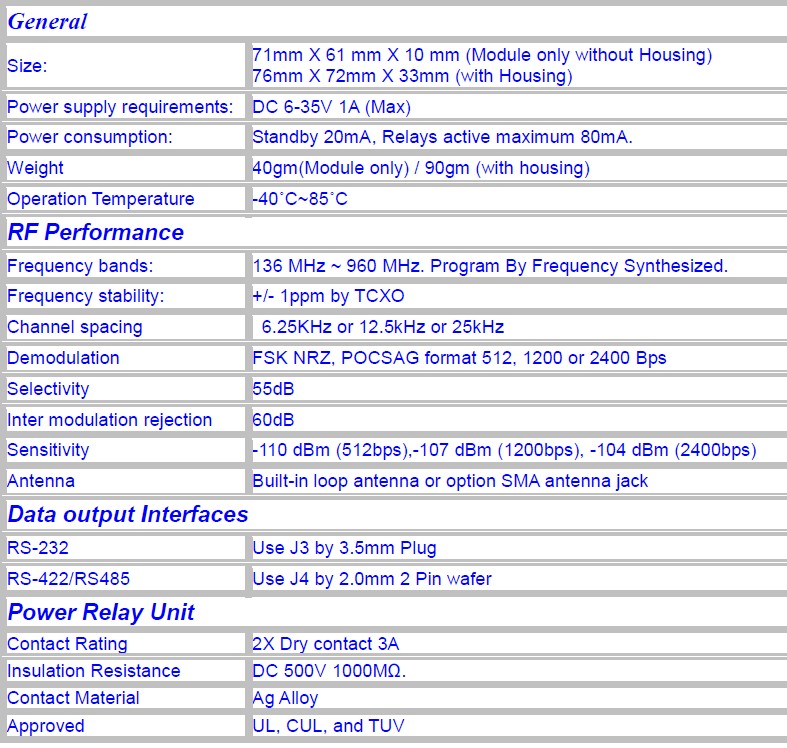Click the 'Frequency bands:' label
Image resolution: width=787 pixels, height=748 pixels.
click(x=80, y=266)
